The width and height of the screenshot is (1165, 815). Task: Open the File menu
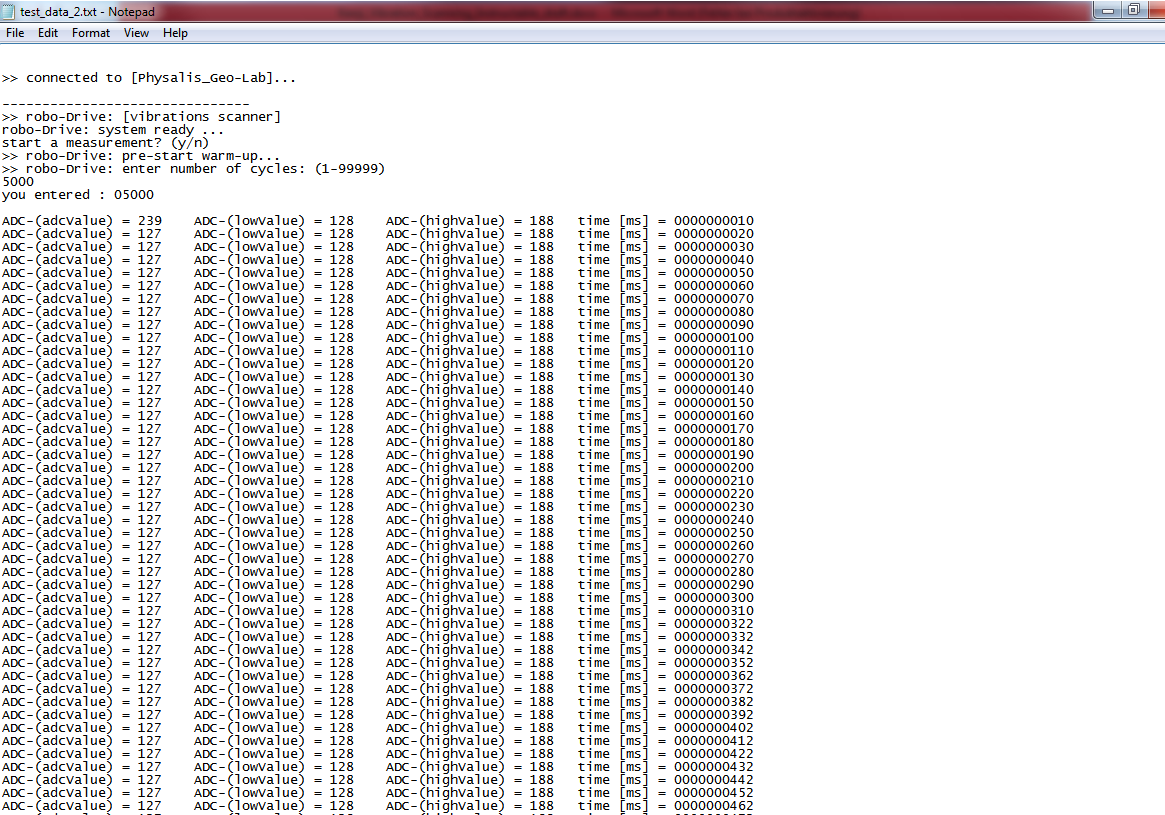15,33
